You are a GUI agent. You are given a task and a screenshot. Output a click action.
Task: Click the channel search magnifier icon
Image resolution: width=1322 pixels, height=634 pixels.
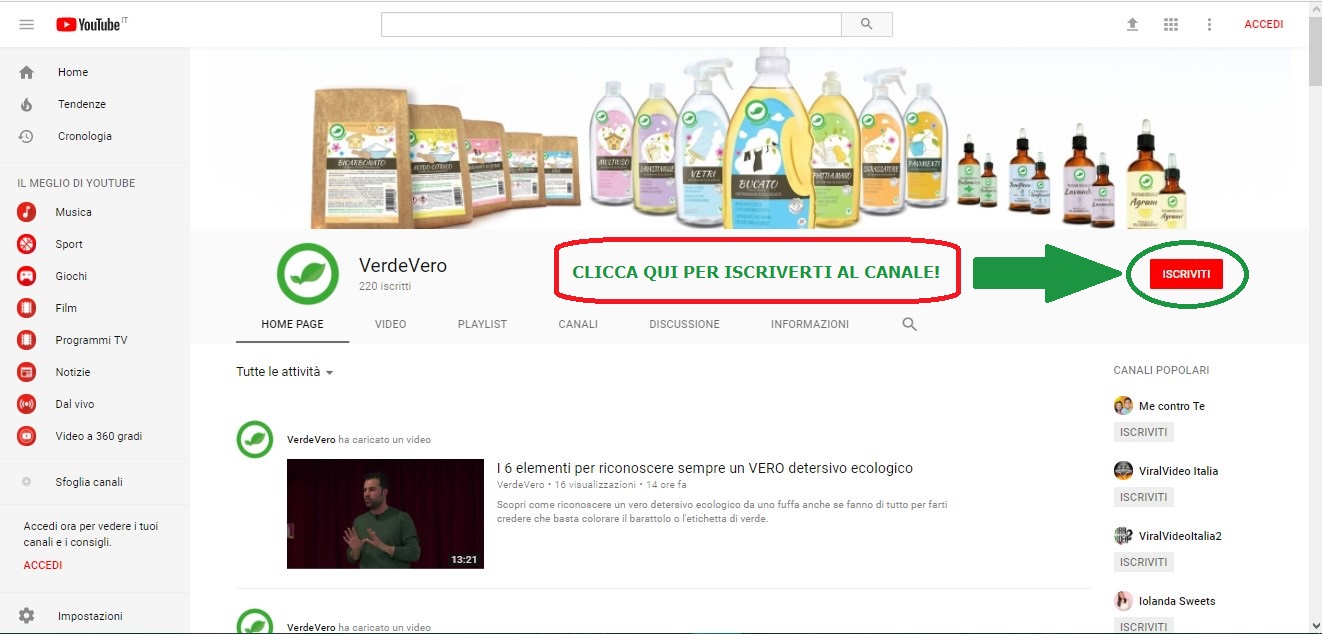point(909,324)
